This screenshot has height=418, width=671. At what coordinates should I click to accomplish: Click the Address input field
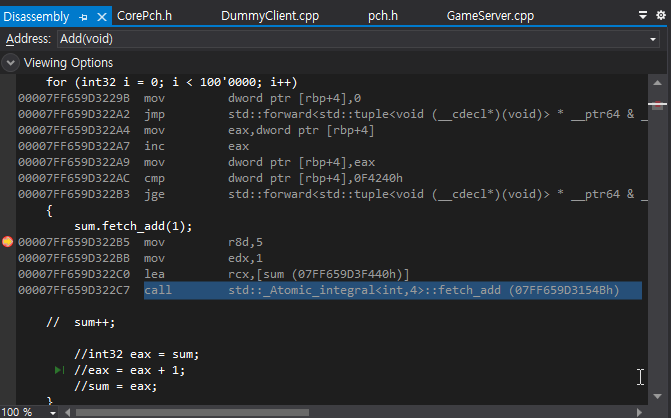tap(352, 39)
